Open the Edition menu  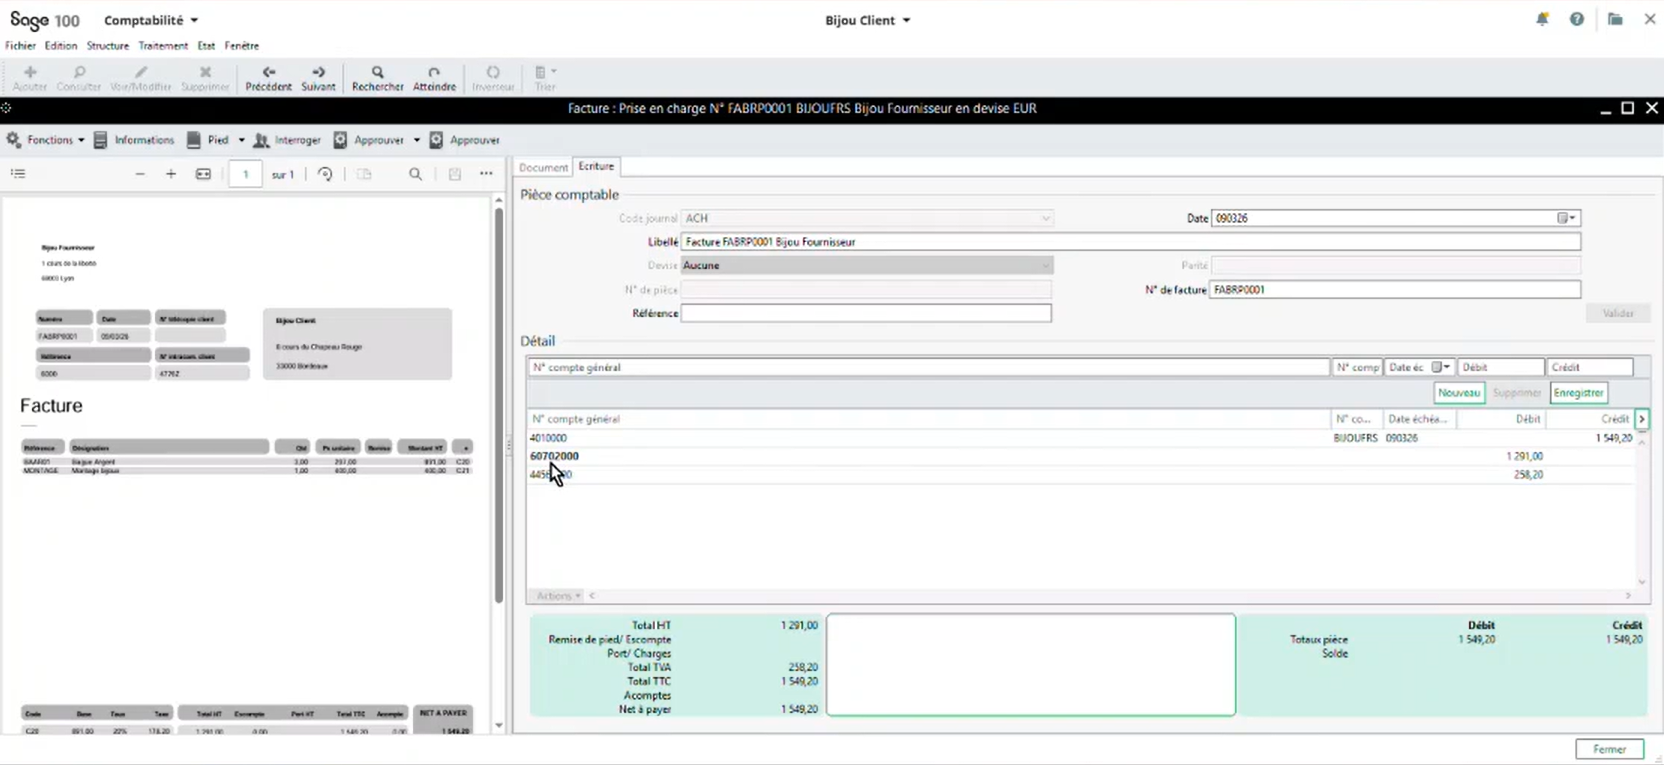coord(61,45)
